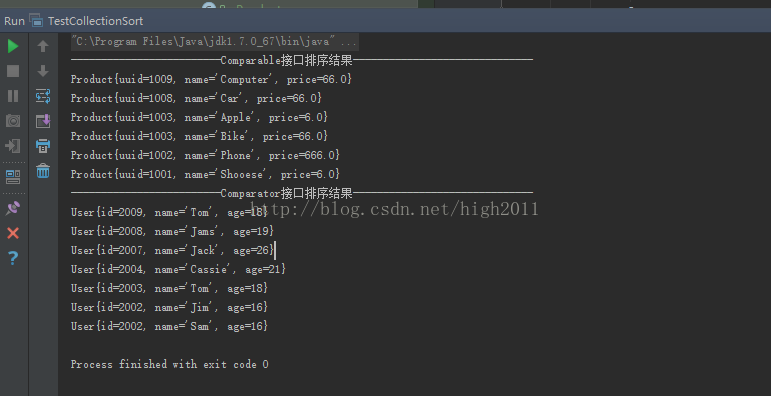This screenshot has height=396, width=771.
Task: Open Help with the question mark
Action: tap(13, 258)
